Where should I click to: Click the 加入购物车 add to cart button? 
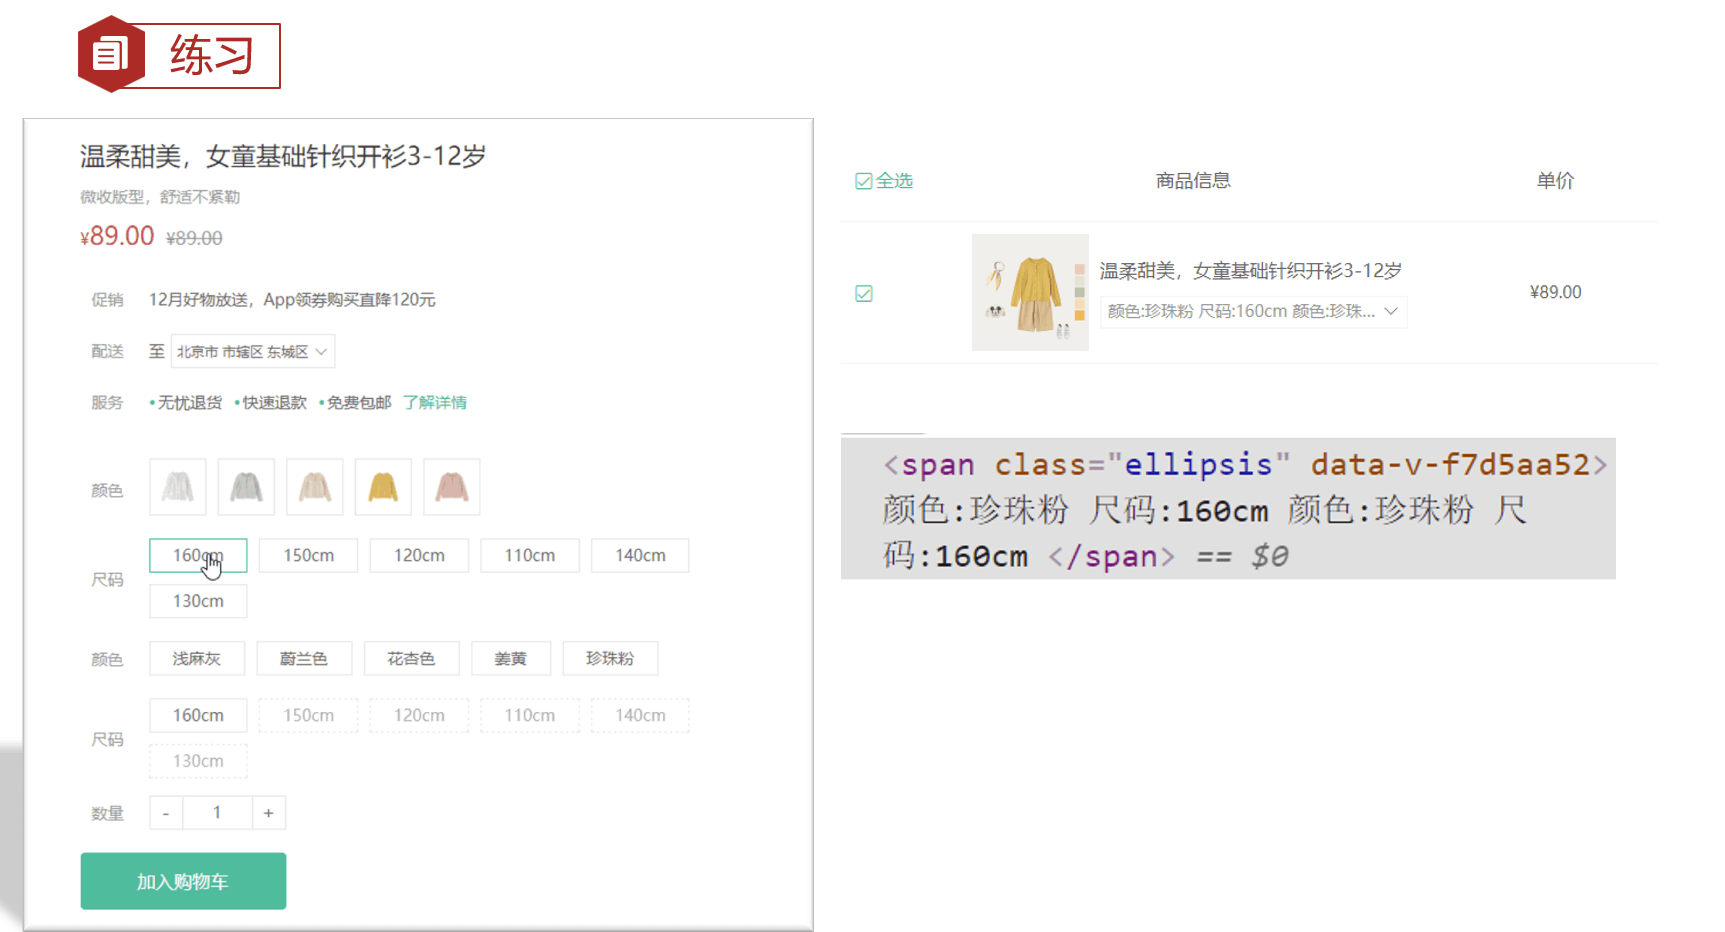[183, 881]
